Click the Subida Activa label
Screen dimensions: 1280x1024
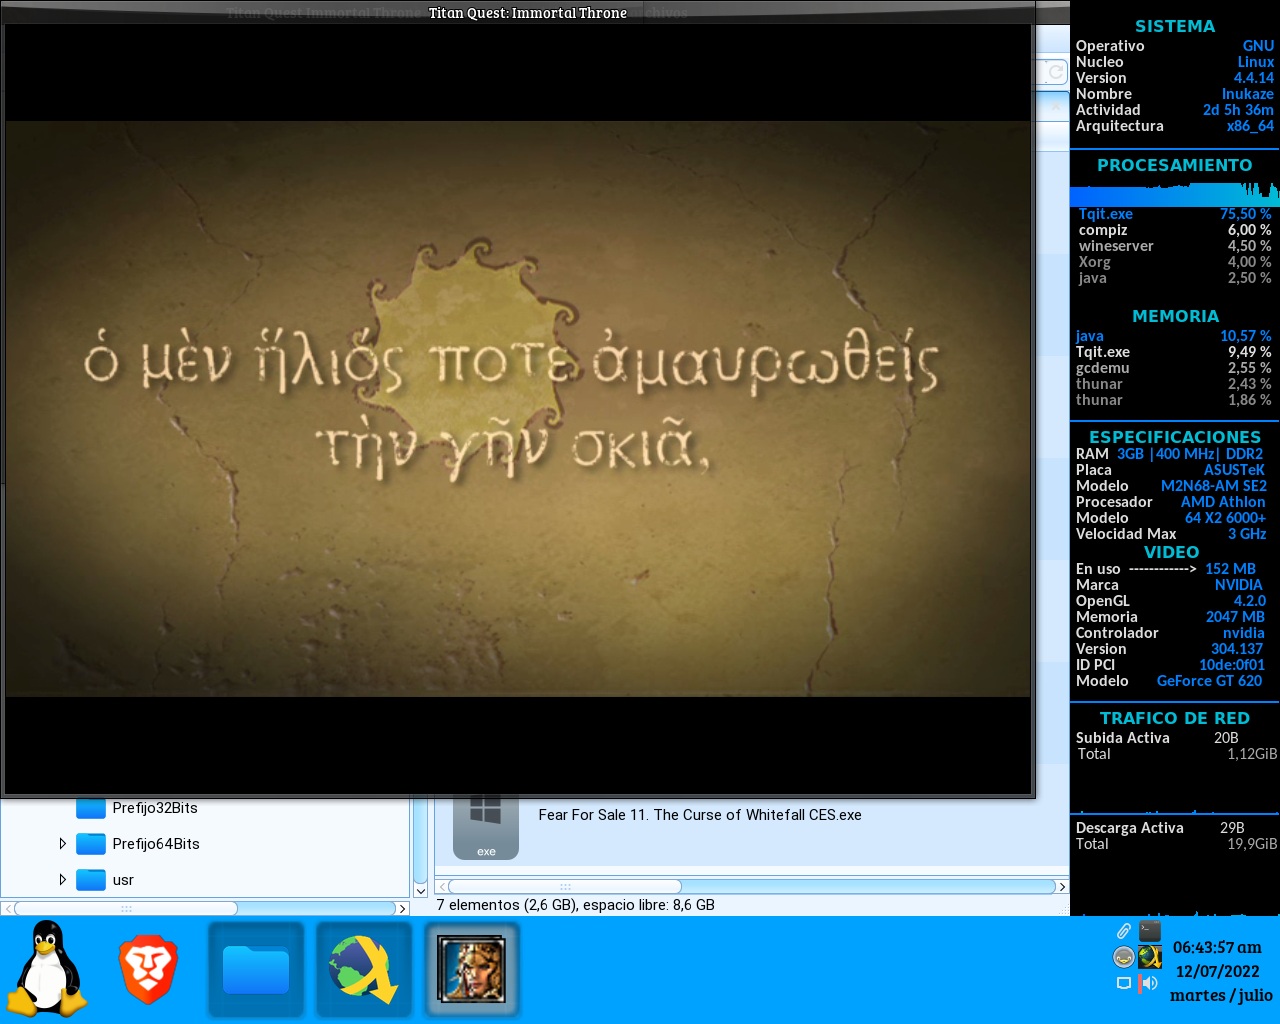pos(1122,738)
